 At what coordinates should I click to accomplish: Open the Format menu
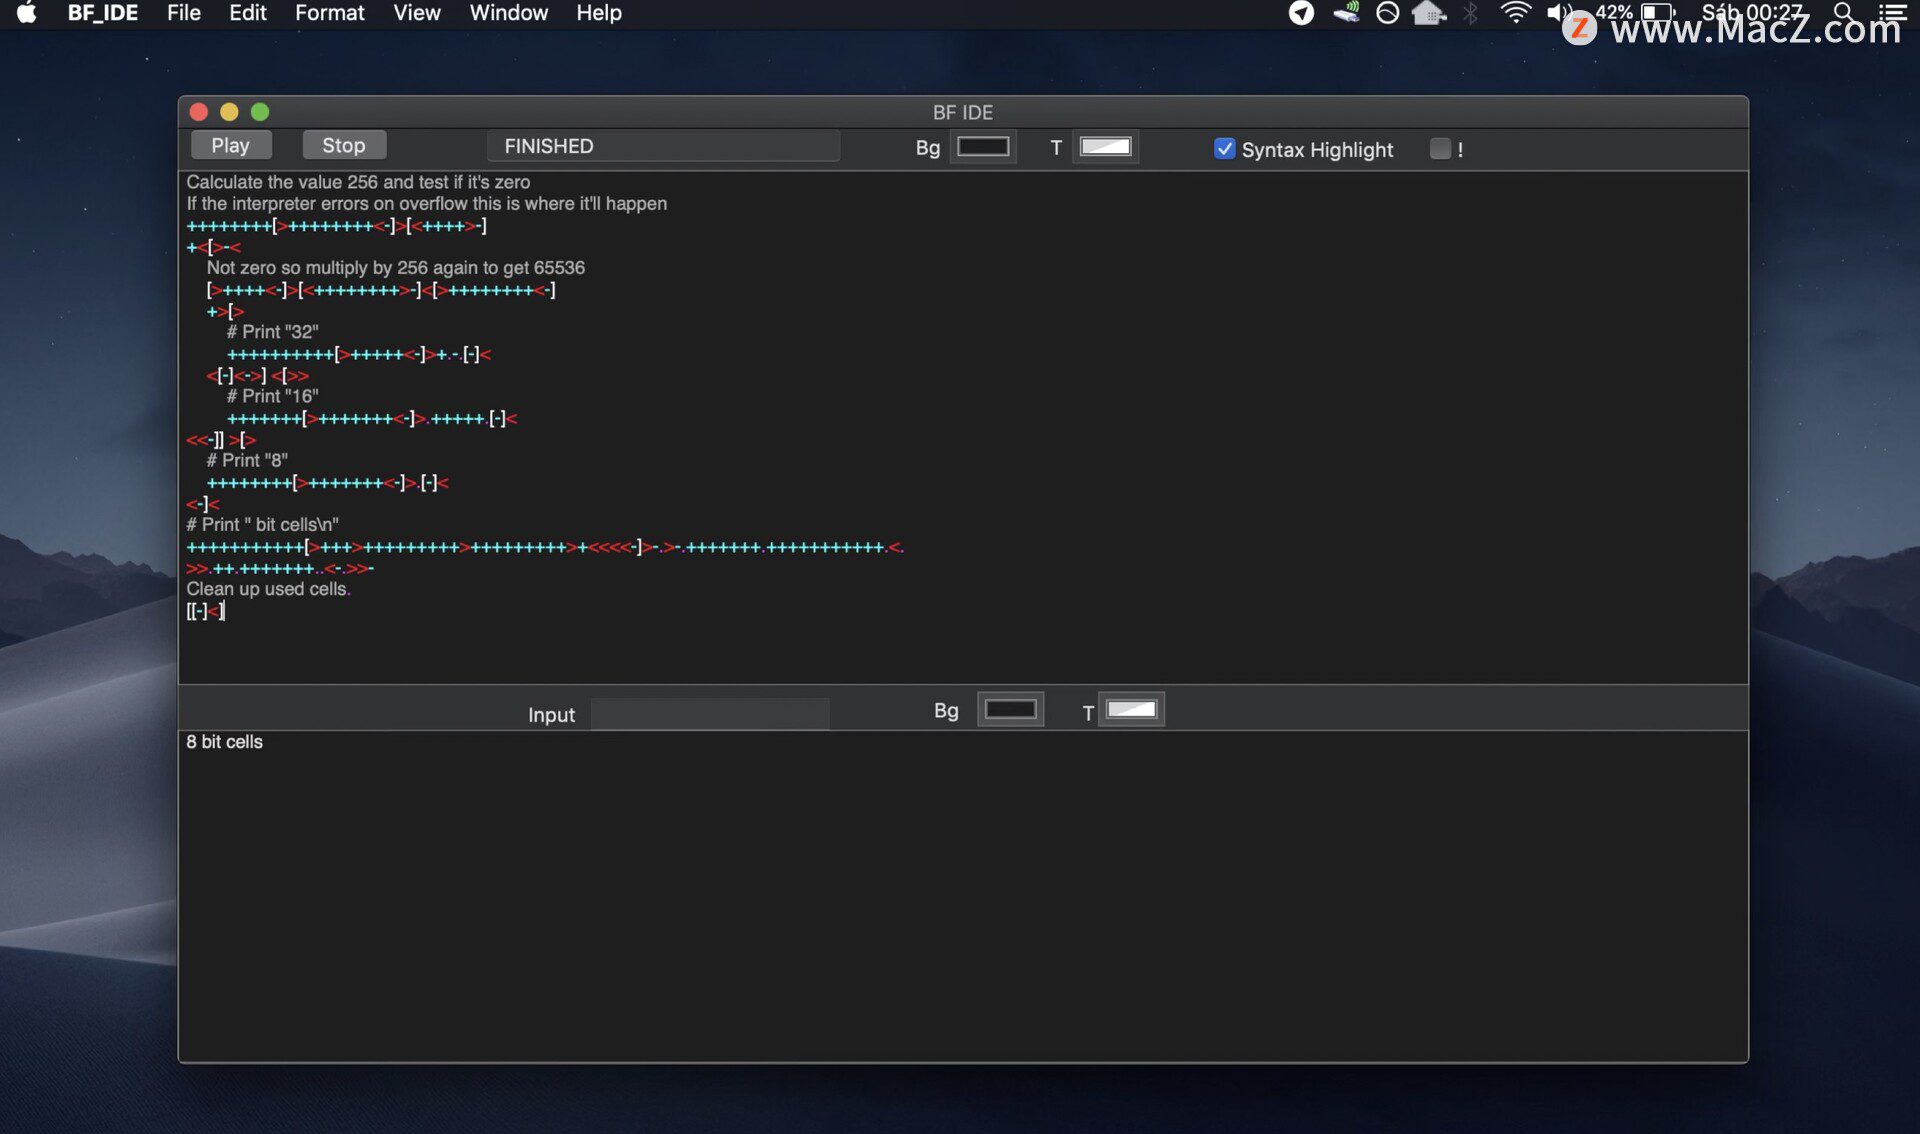(x=330, y=13)
